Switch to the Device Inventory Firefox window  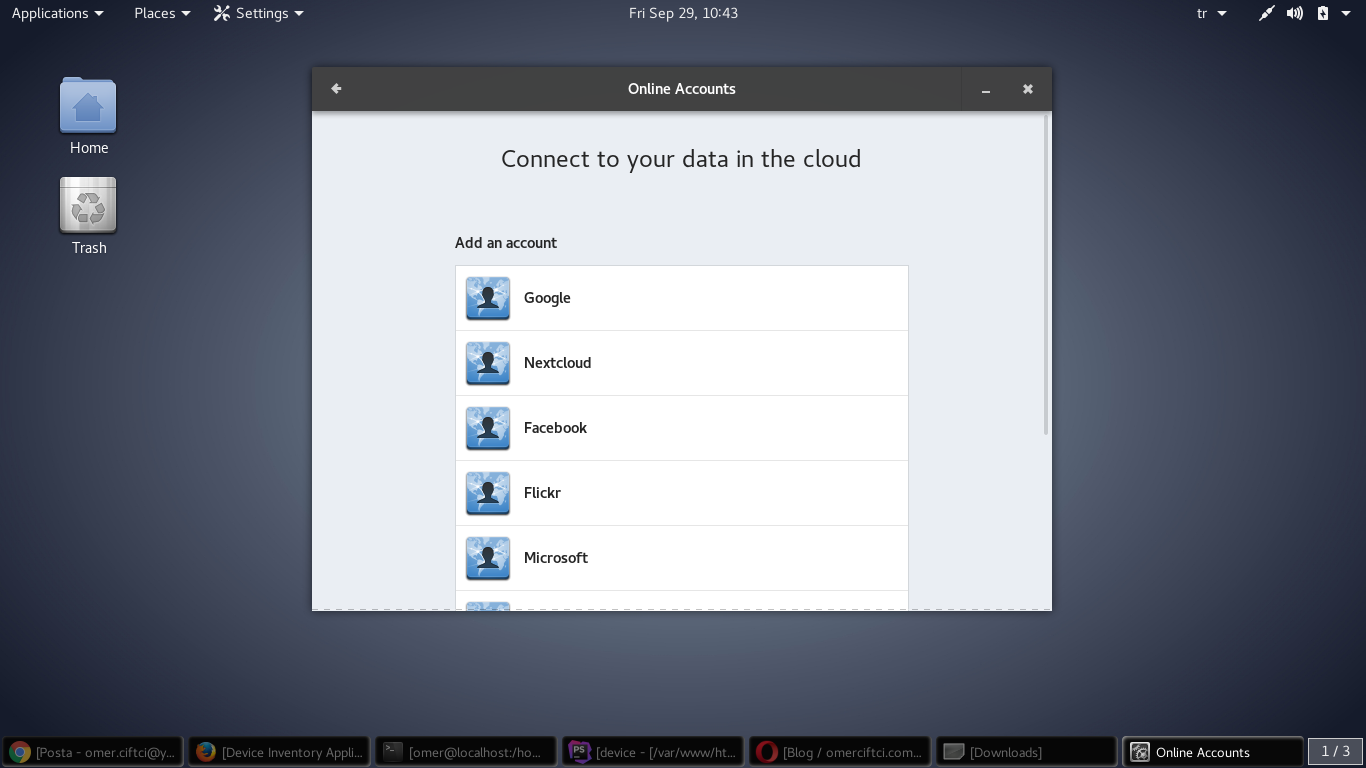click(279, 752)
